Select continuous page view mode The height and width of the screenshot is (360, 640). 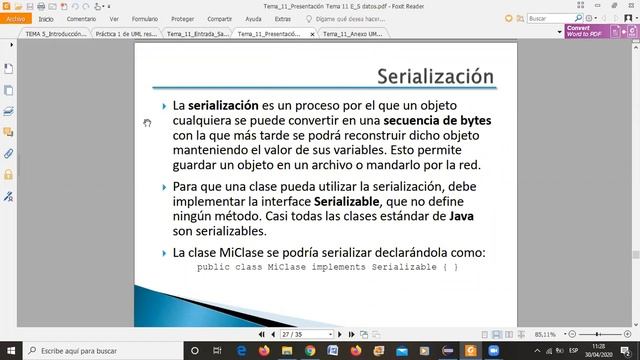(x=496, y=334)
